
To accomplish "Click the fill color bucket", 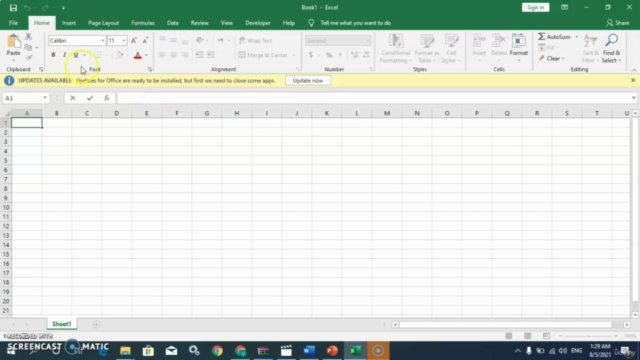I will coord(119,55).
